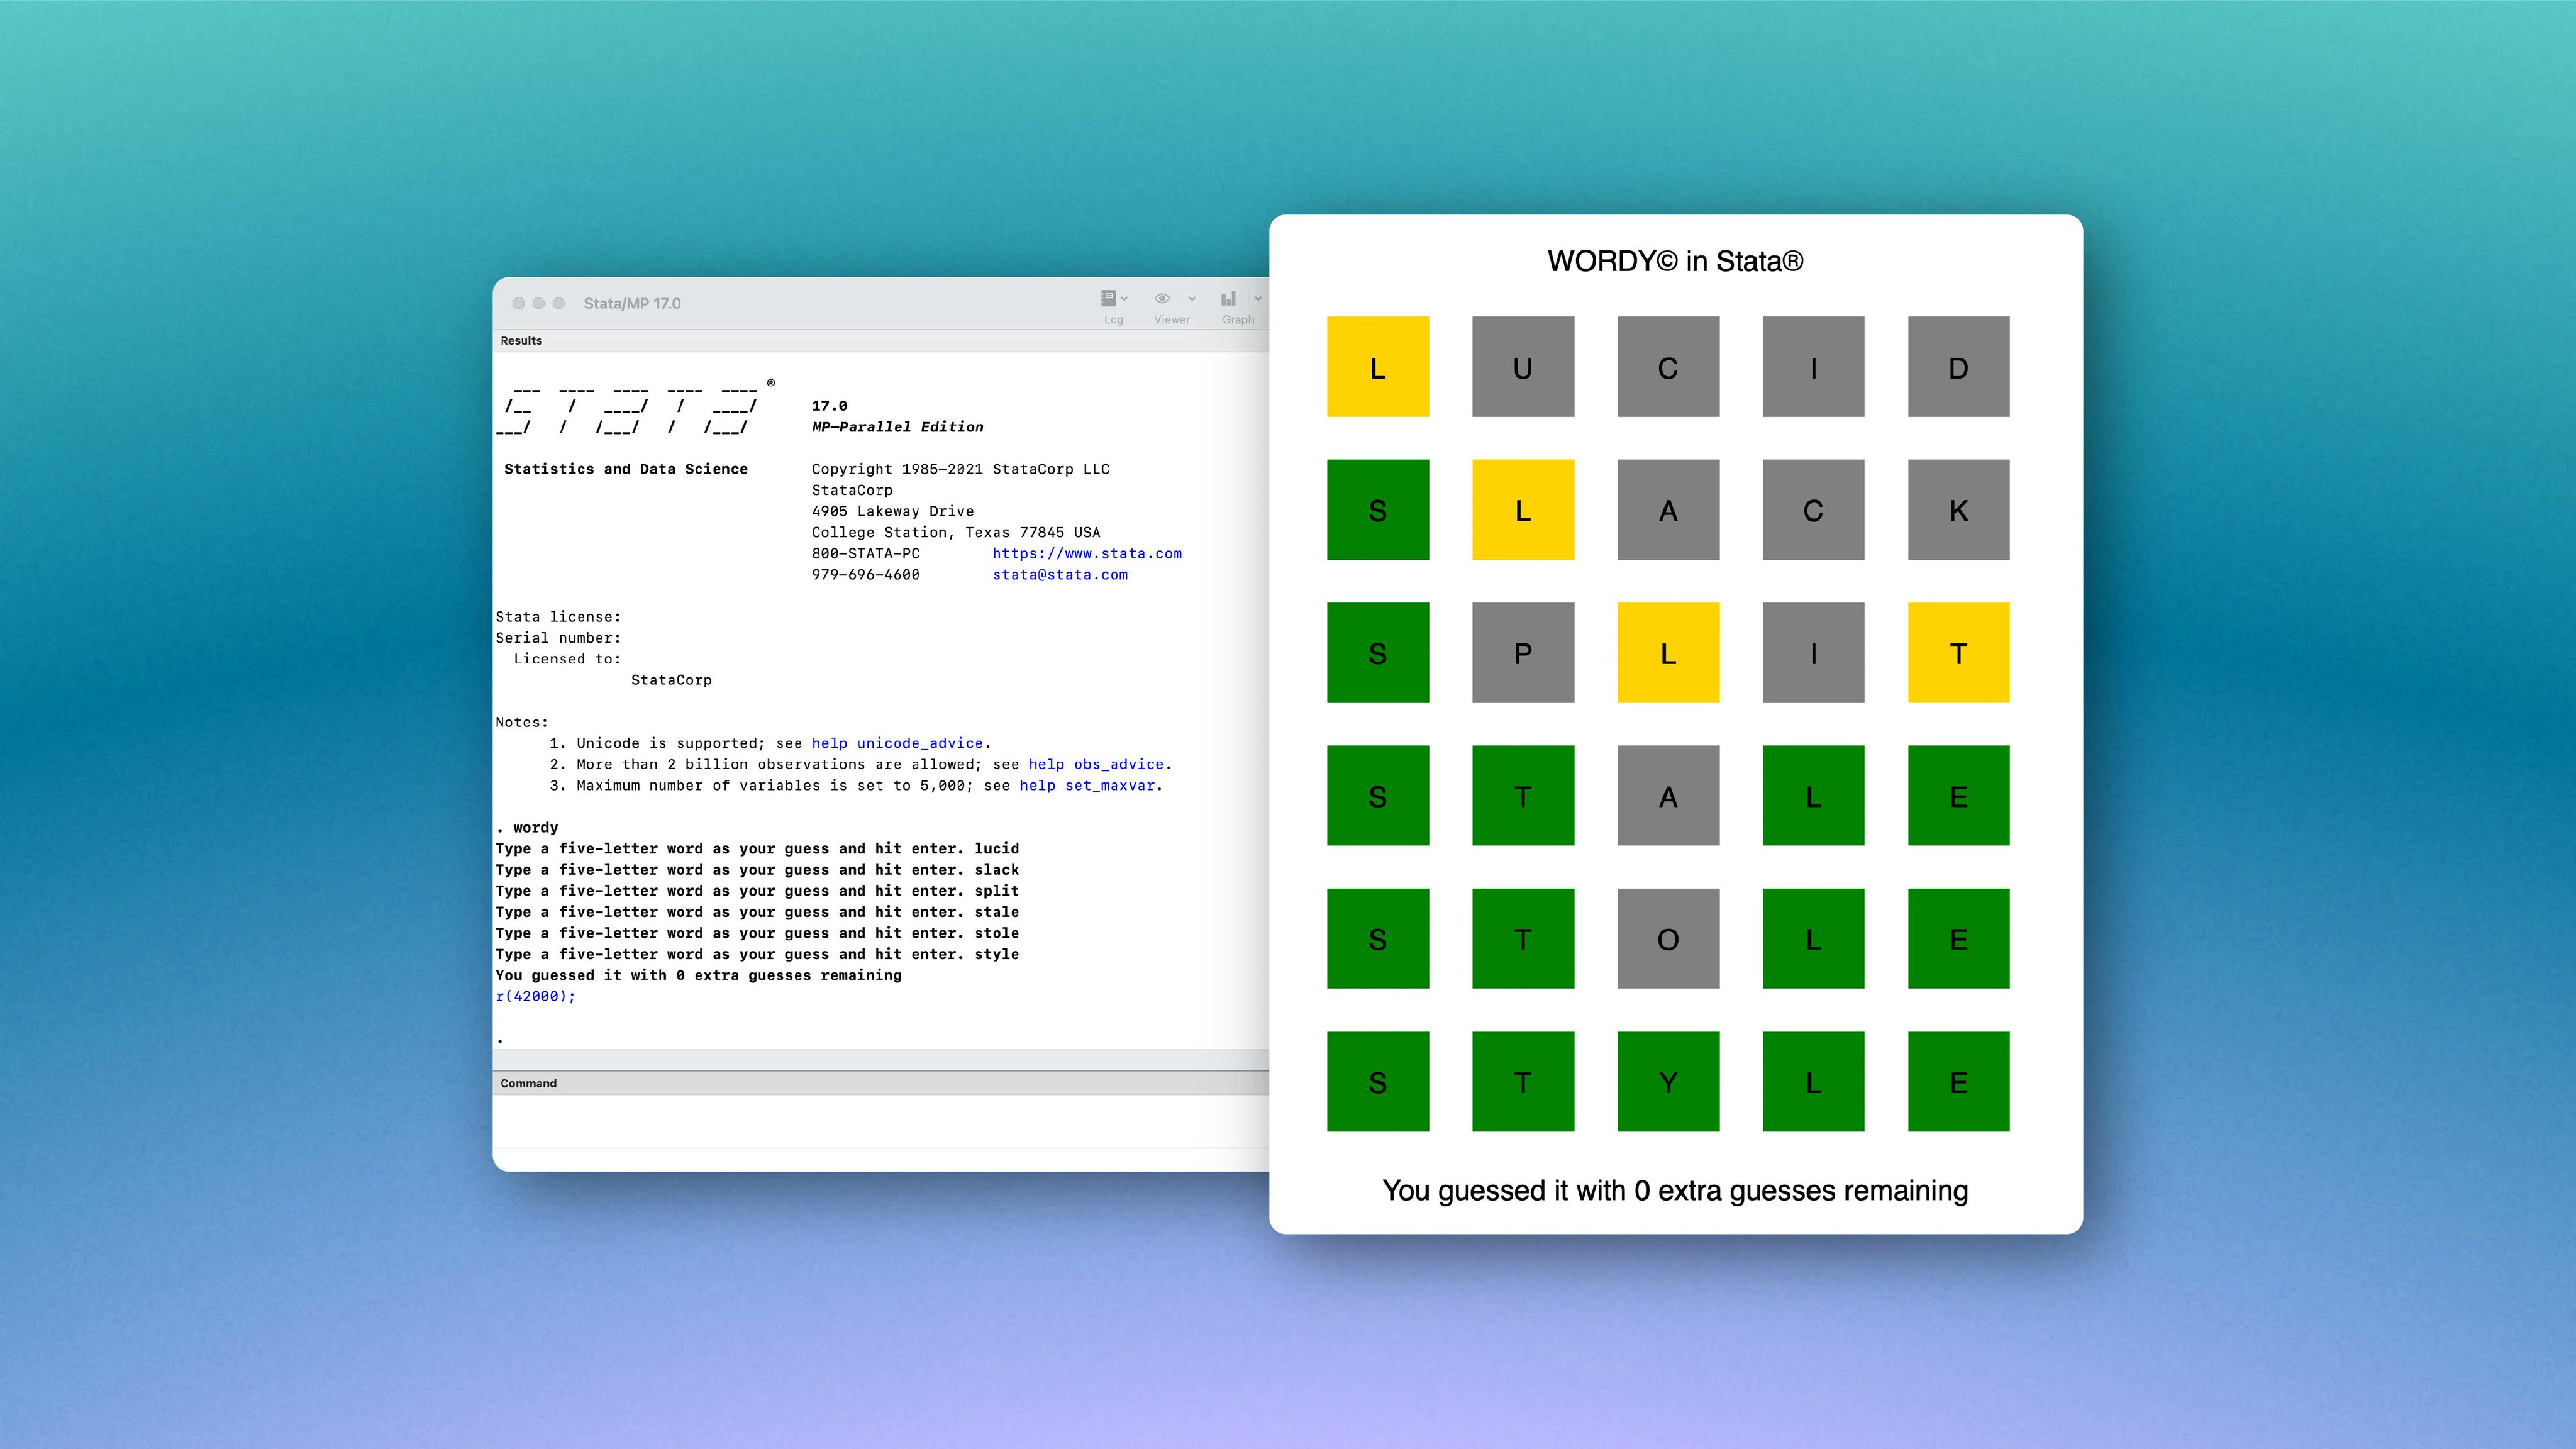Click the yellow T tile in SPLIT row
This screenshot has height=1449, width=2576.
[x=1958, y=652]
